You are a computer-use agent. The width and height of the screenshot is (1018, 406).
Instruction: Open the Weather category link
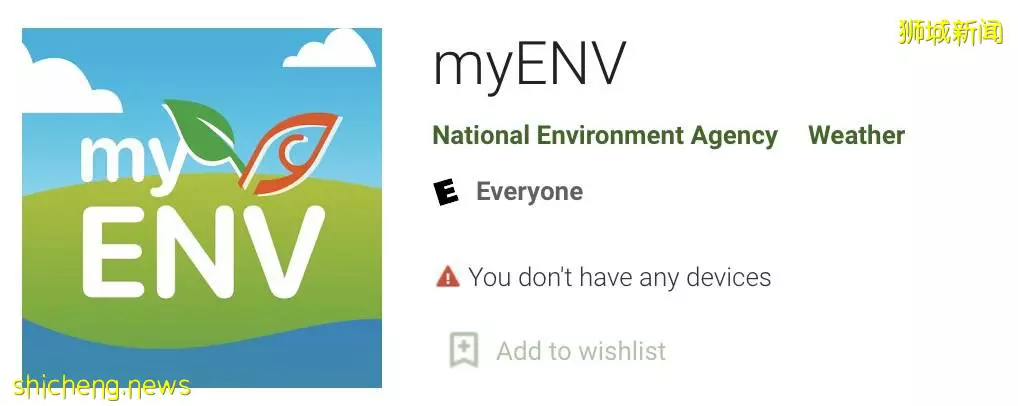pos(856,135)
